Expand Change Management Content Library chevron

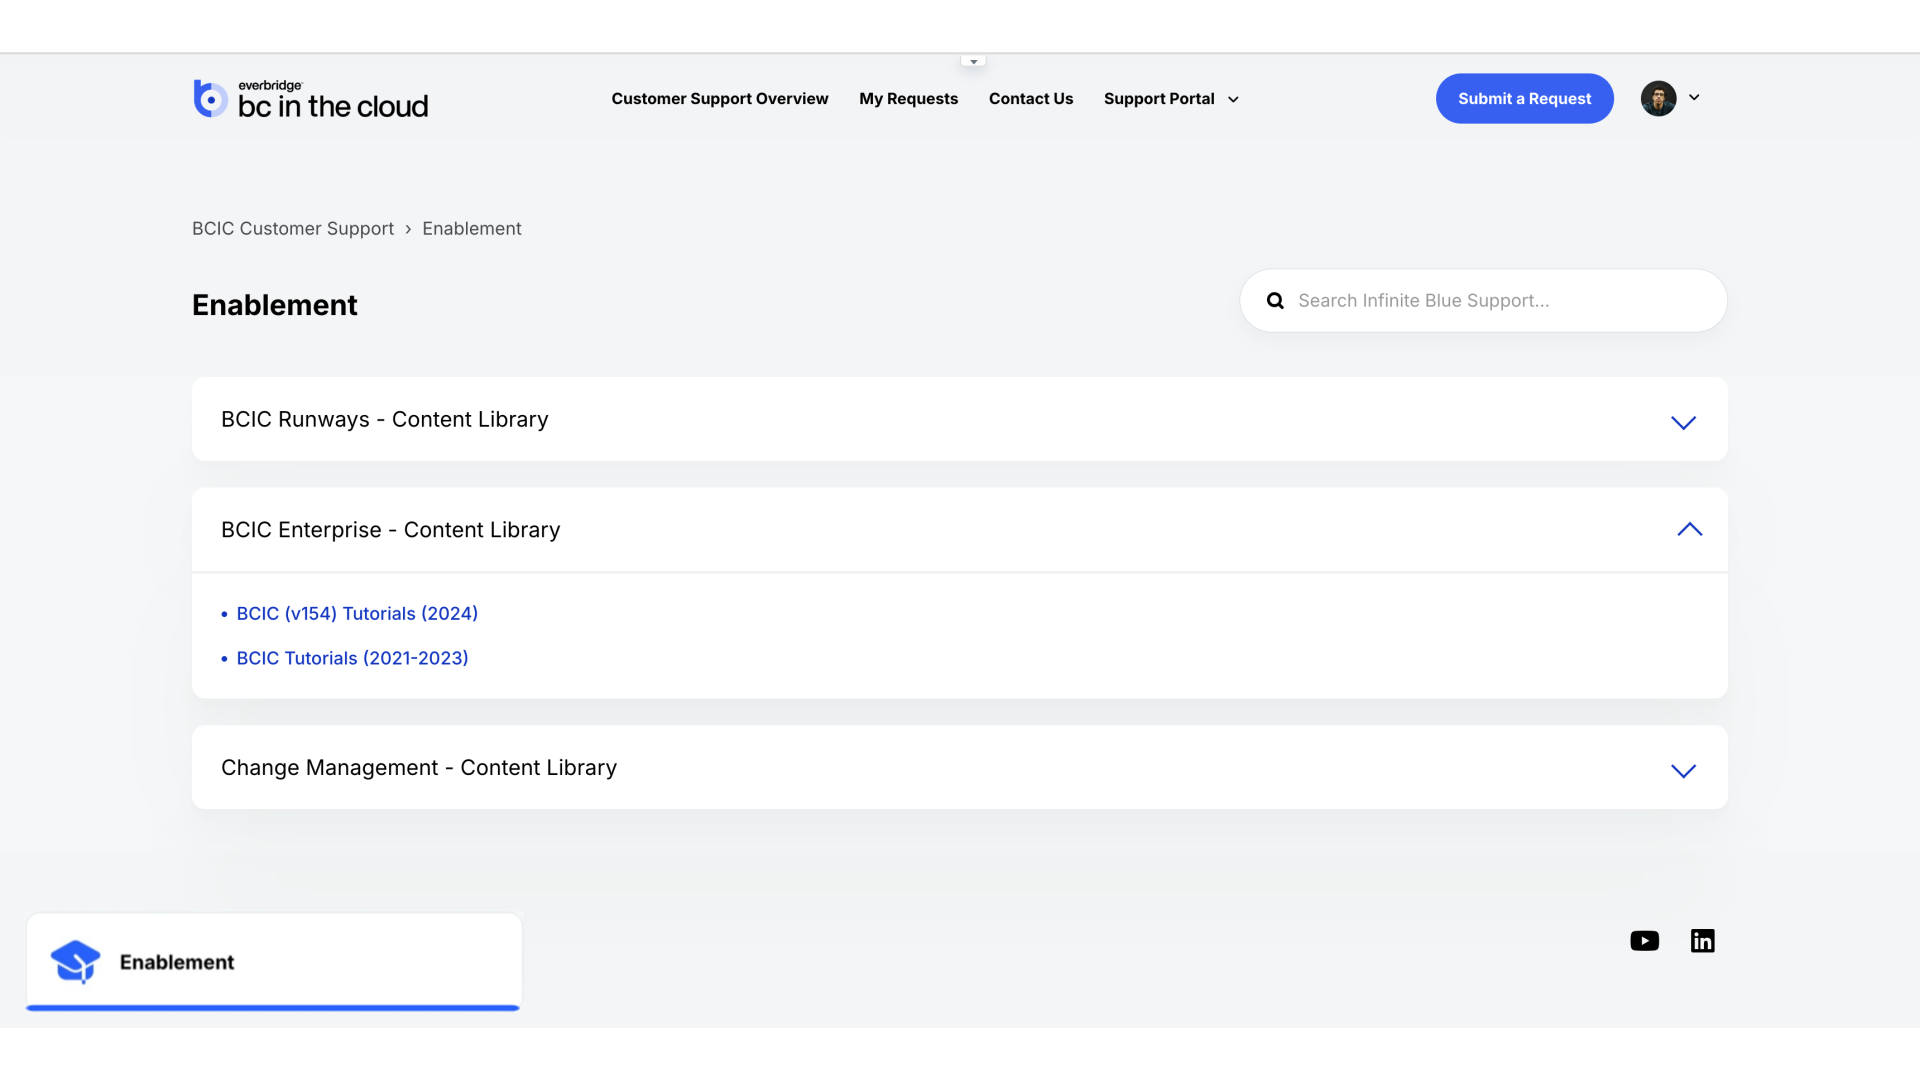tap(1683, 770)
